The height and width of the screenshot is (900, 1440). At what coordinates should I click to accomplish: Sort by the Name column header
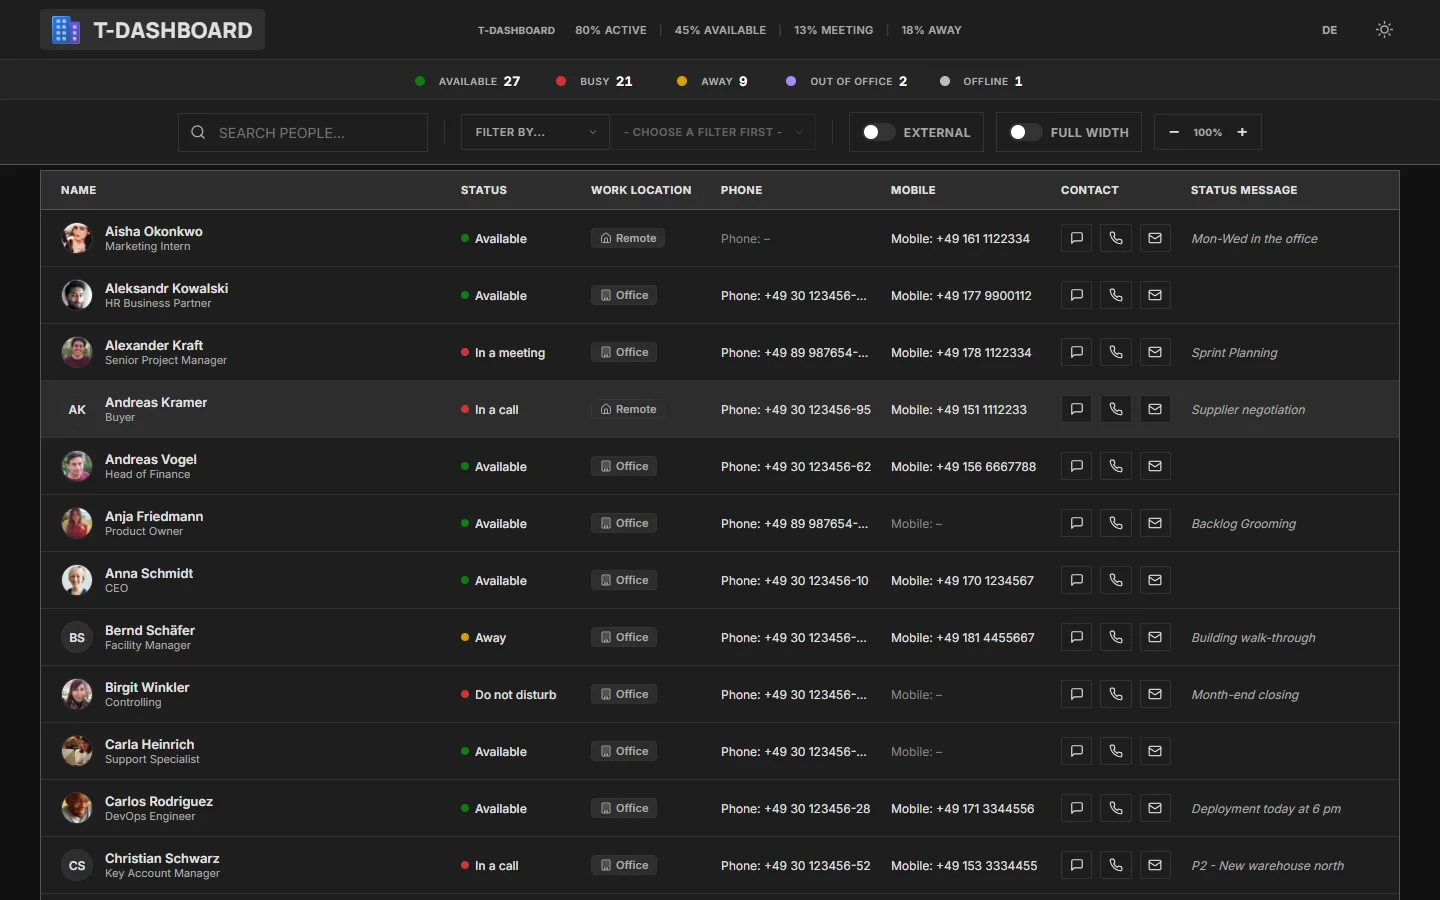pos(78,190)
